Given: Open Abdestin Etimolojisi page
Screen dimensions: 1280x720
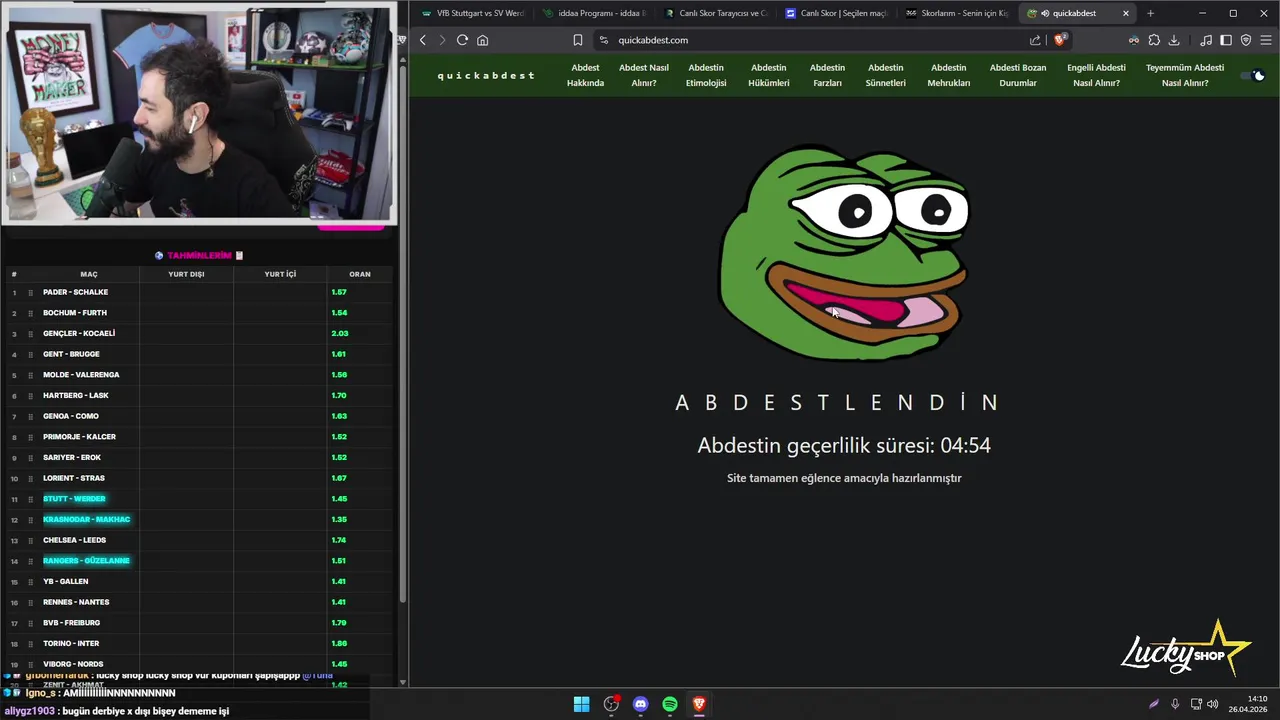Looking at the screenshot, I should 706,75.
